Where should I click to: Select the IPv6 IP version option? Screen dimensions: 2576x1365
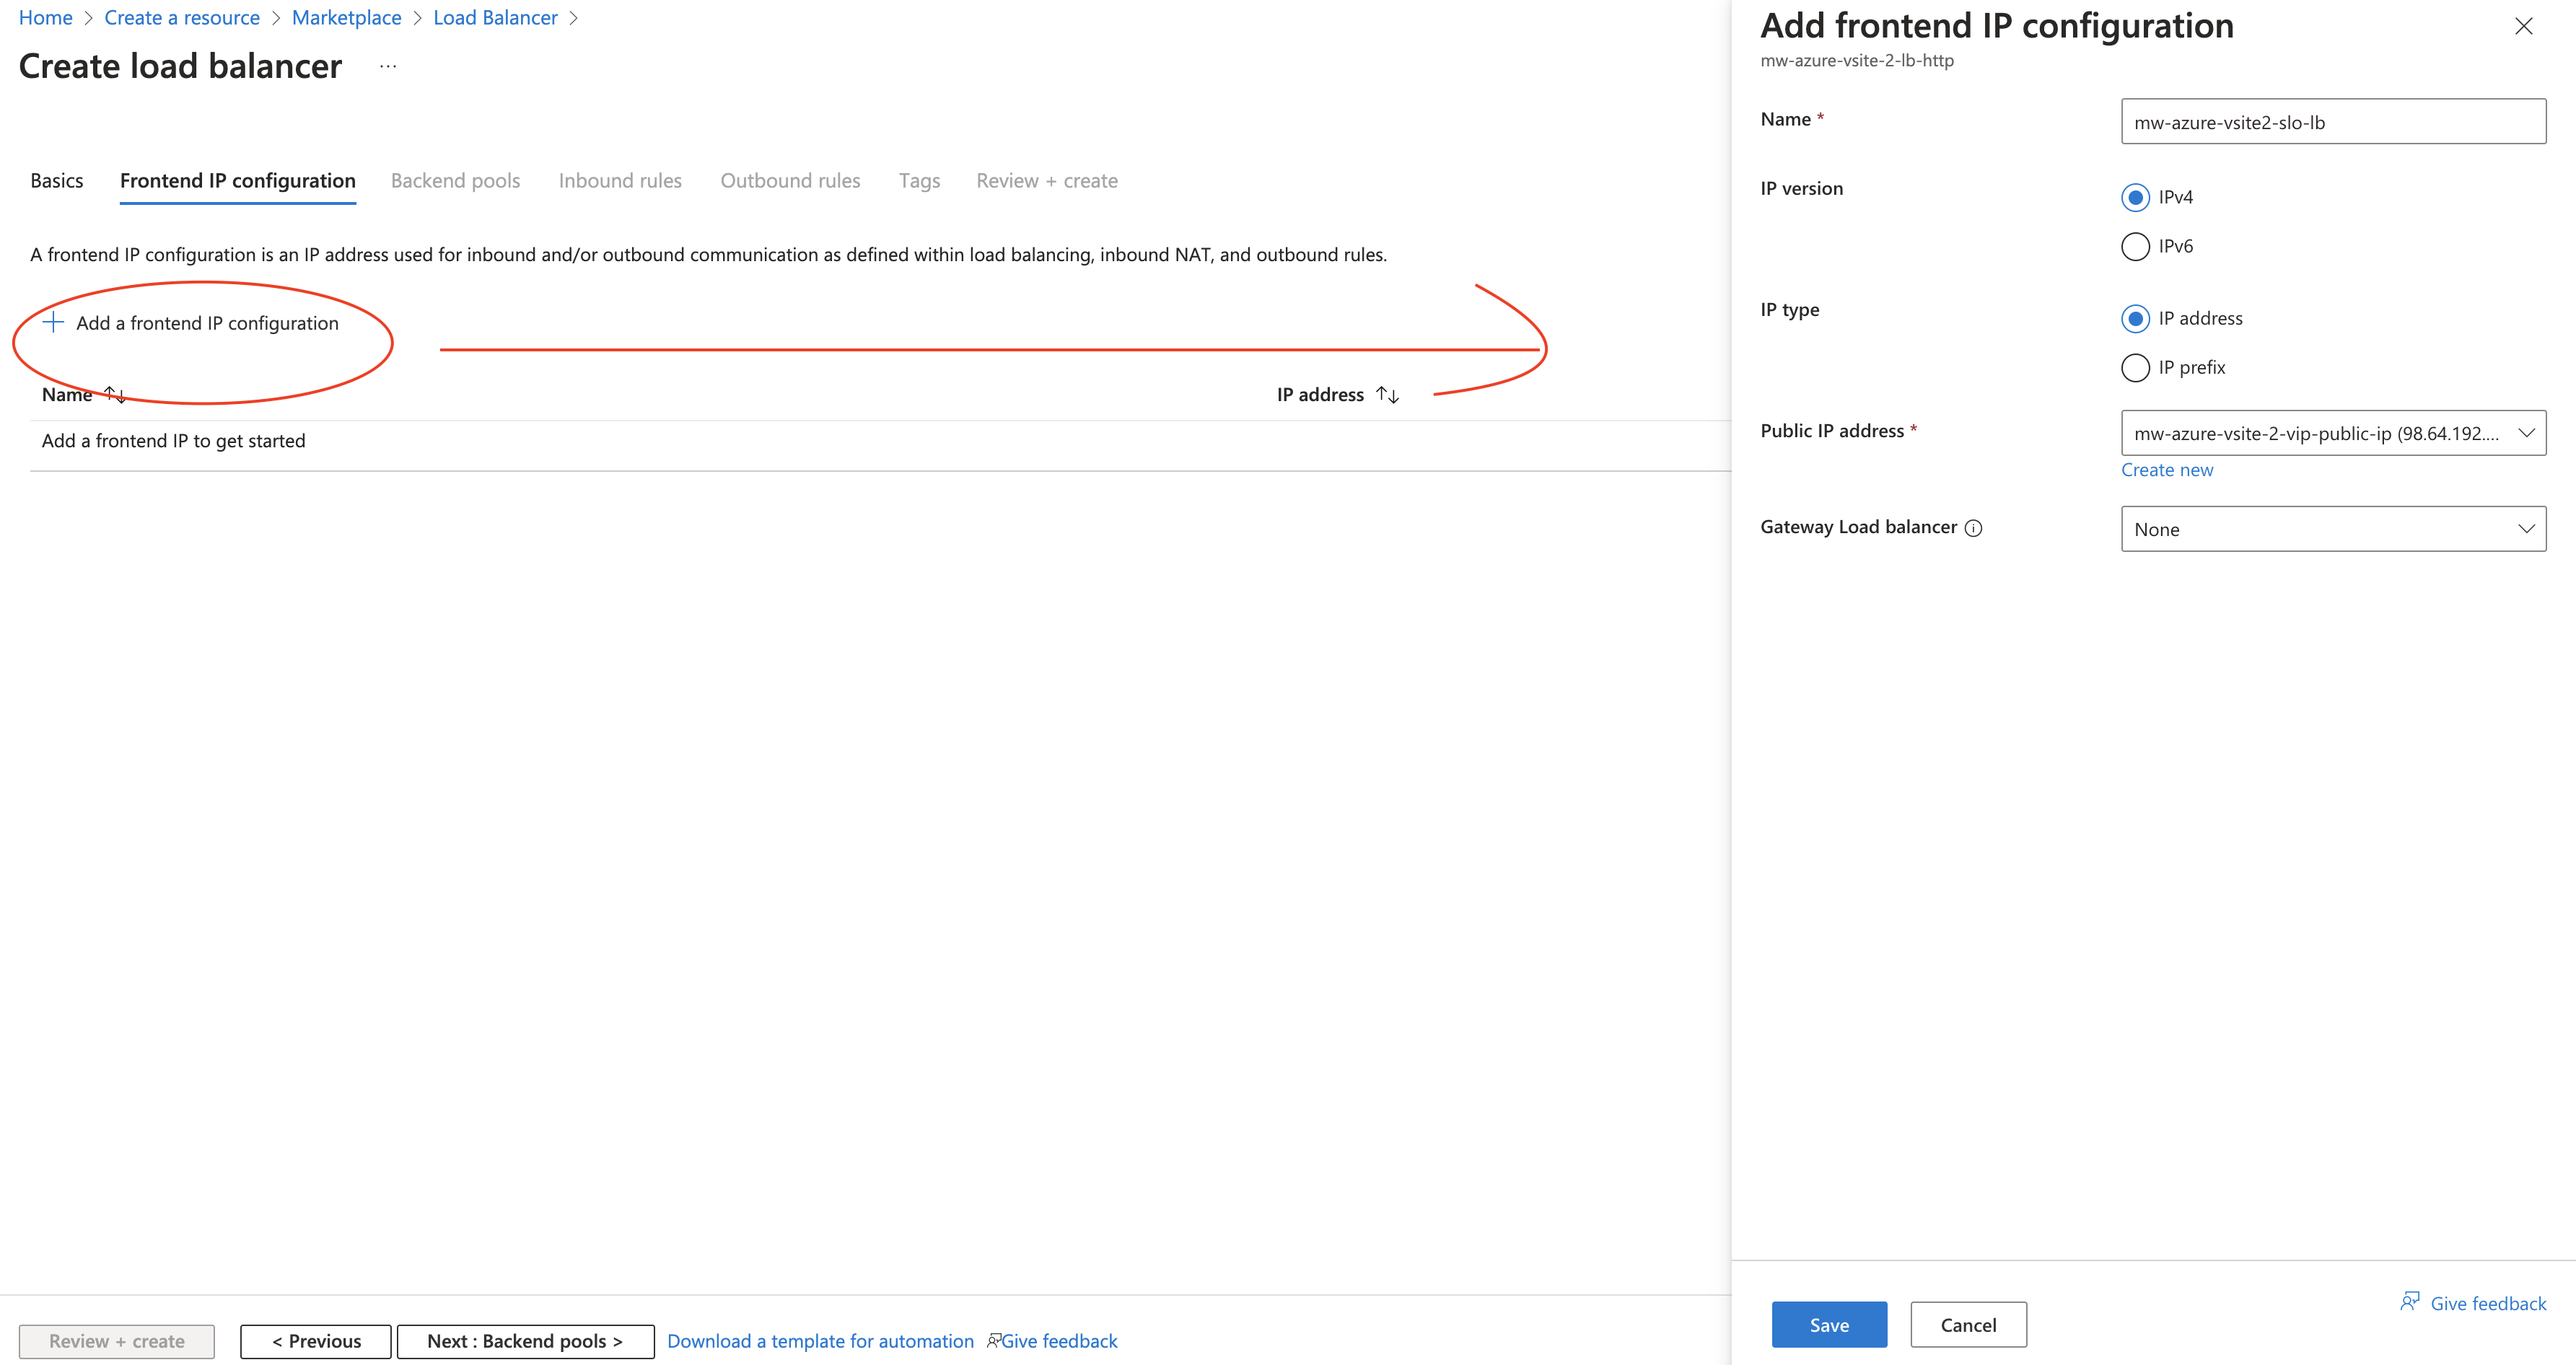[x=2136, y=246]
